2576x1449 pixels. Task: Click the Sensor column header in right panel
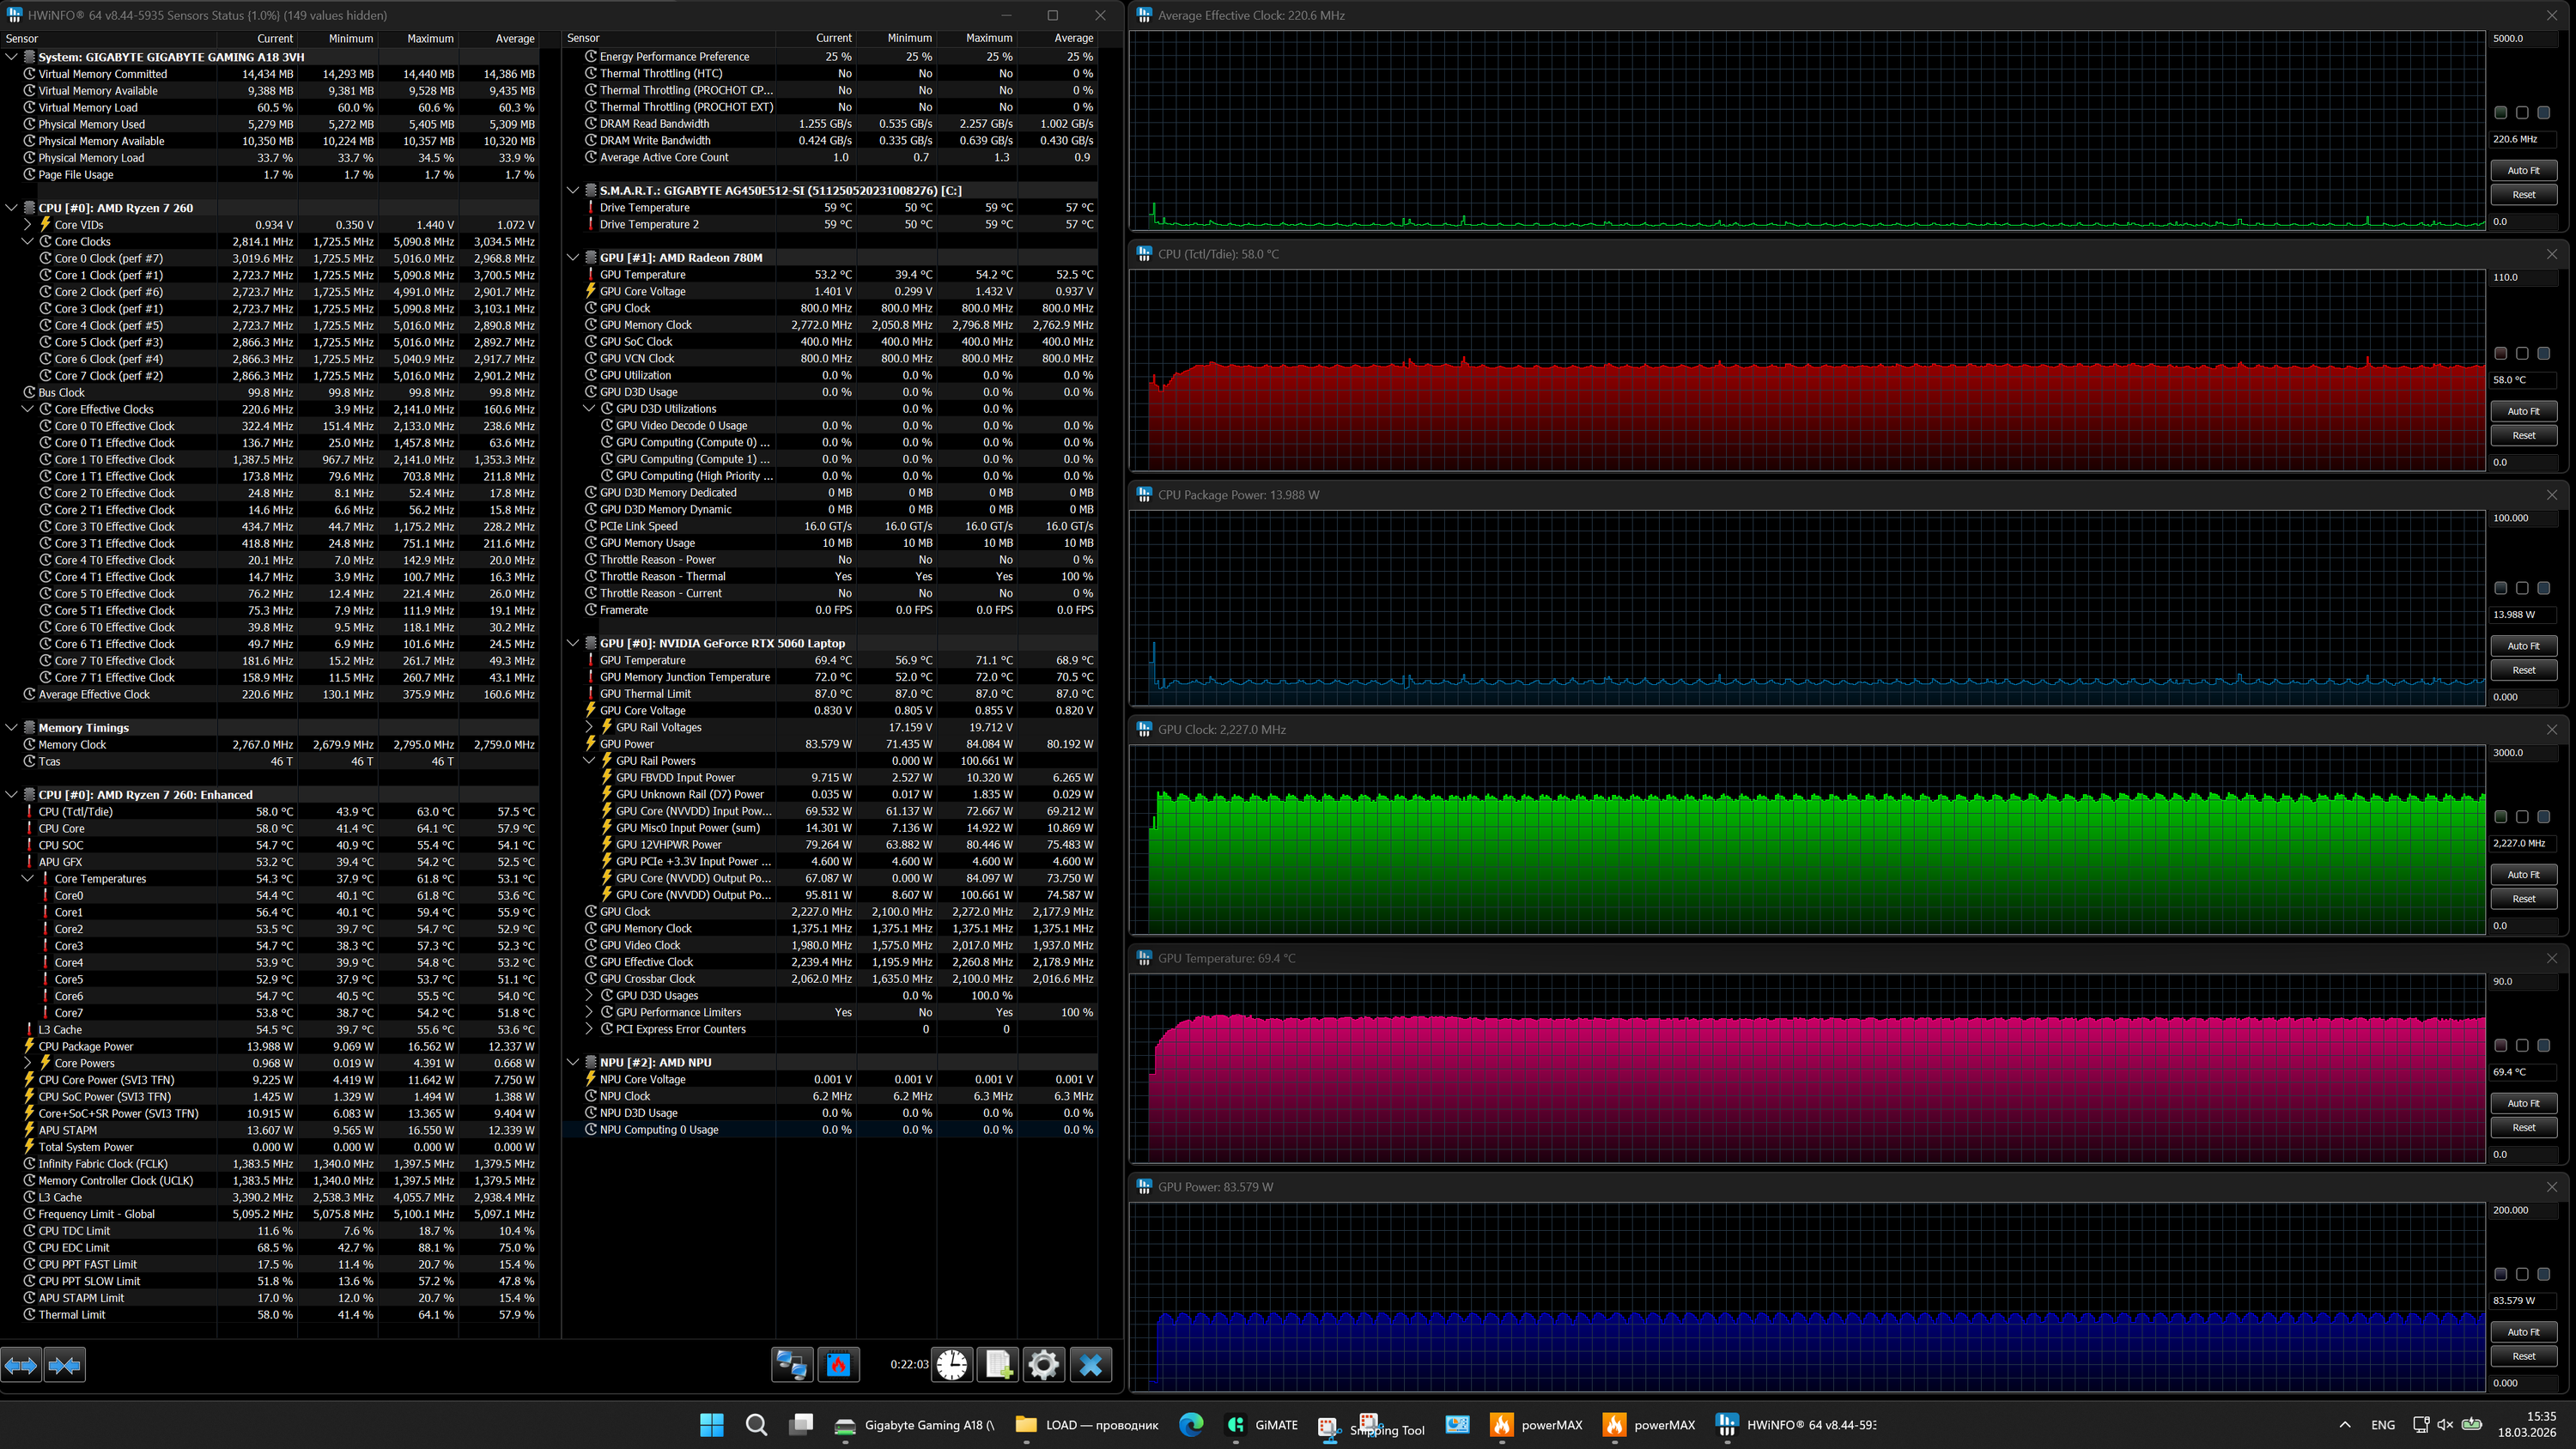tap(583, 38)
